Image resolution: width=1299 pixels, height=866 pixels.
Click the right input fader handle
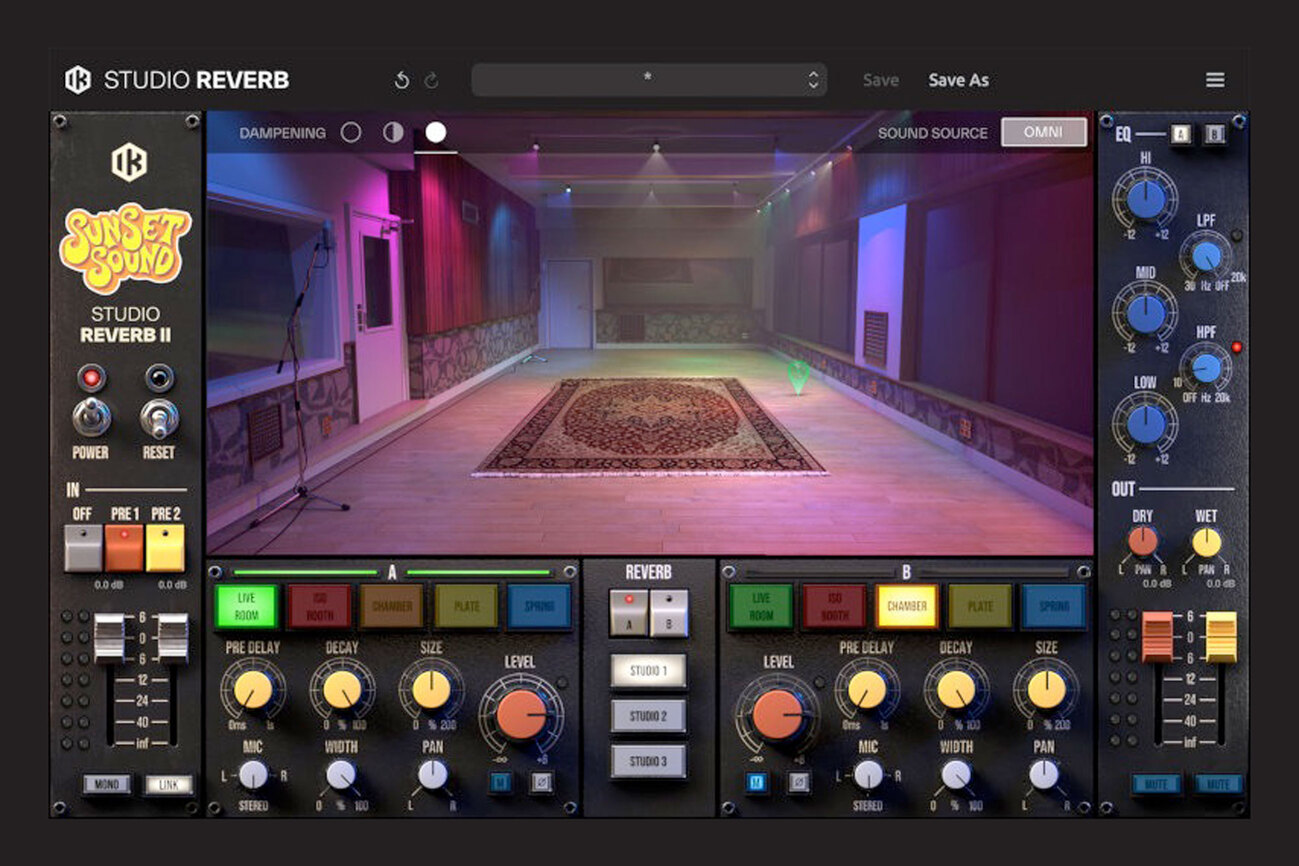[173, 638]
